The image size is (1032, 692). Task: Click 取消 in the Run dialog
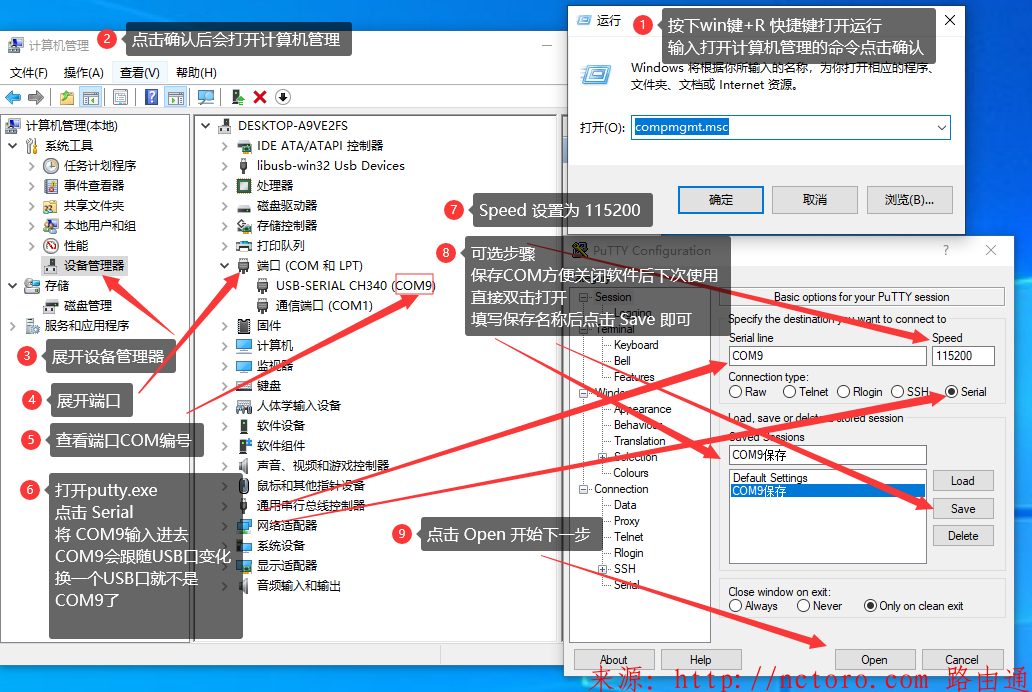(815, 200)
